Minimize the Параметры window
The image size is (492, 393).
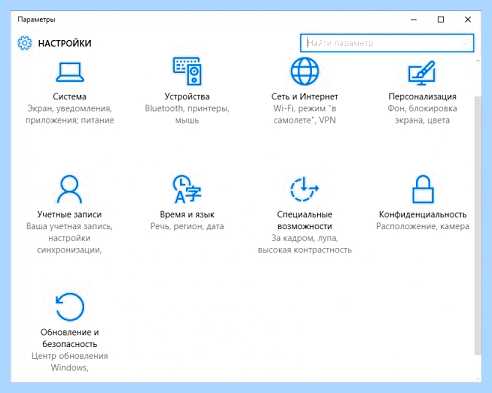(414, 20)
